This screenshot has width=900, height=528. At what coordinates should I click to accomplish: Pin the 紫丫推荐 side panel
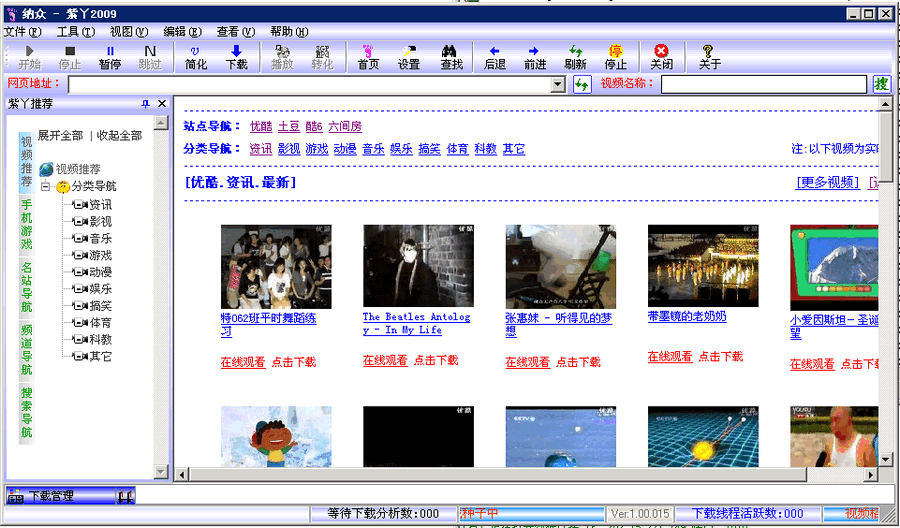[x=145, y=104]
